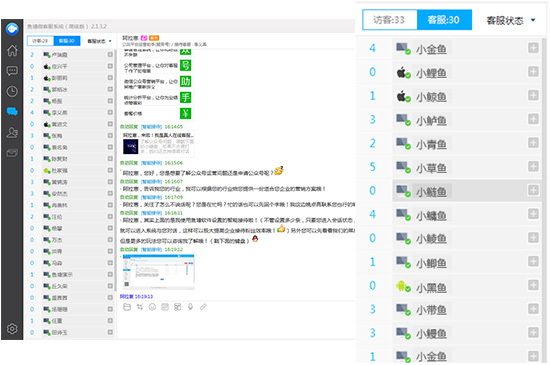
Task: Open 客服状态 dropdown in enlarged panel
Action: pos(510,20)
